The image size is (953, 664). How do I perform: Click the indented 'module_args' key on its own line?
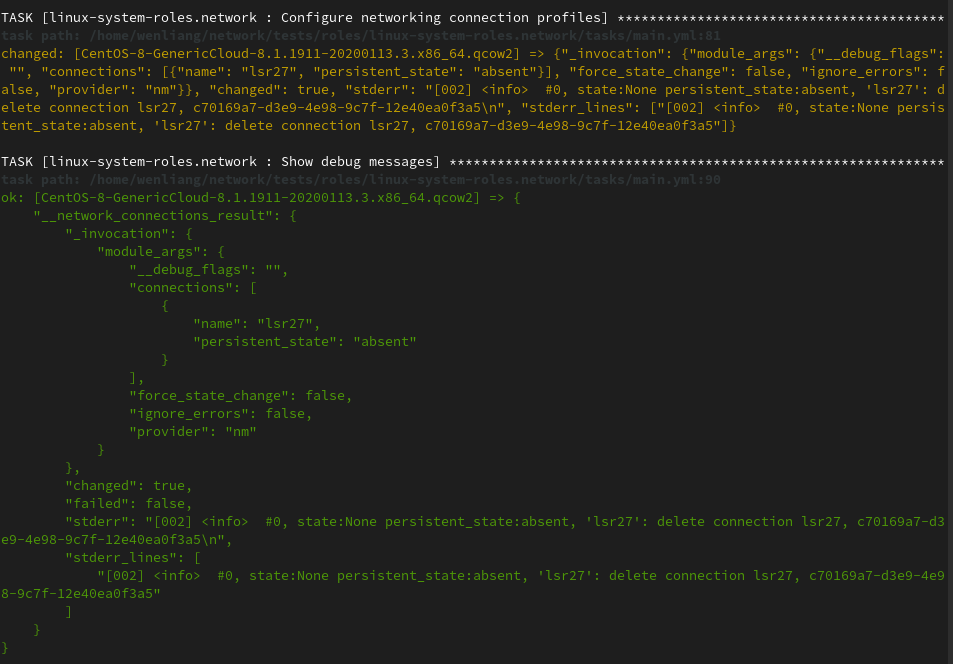click(152, 252)
